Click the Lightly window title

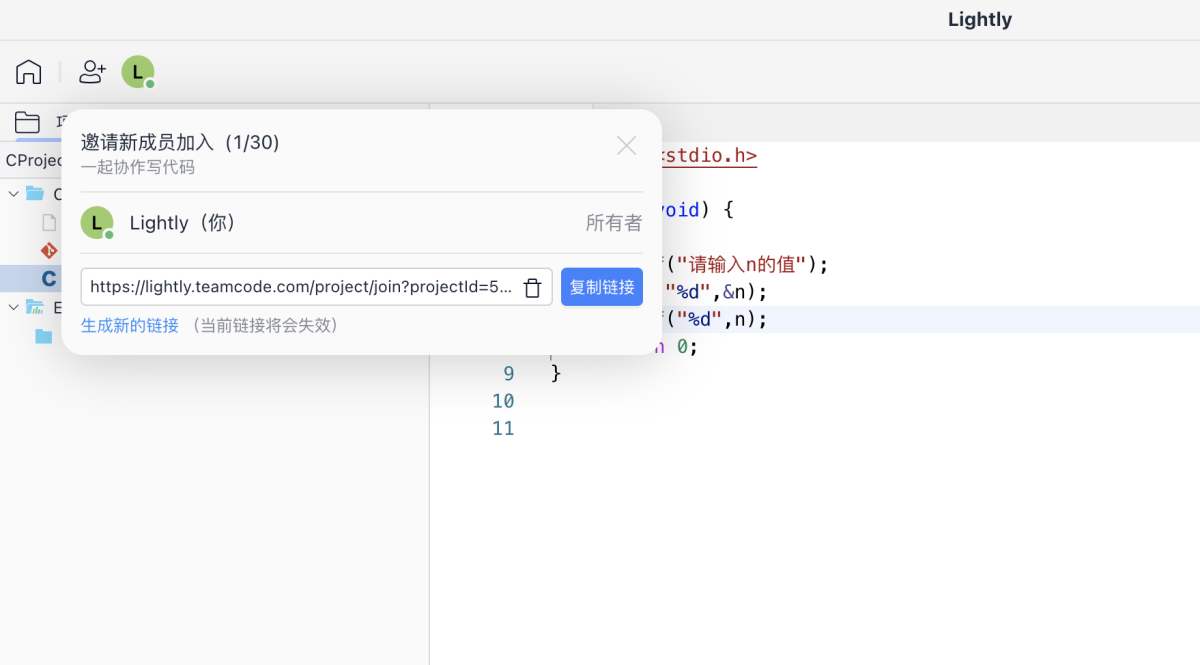[980, 20]
